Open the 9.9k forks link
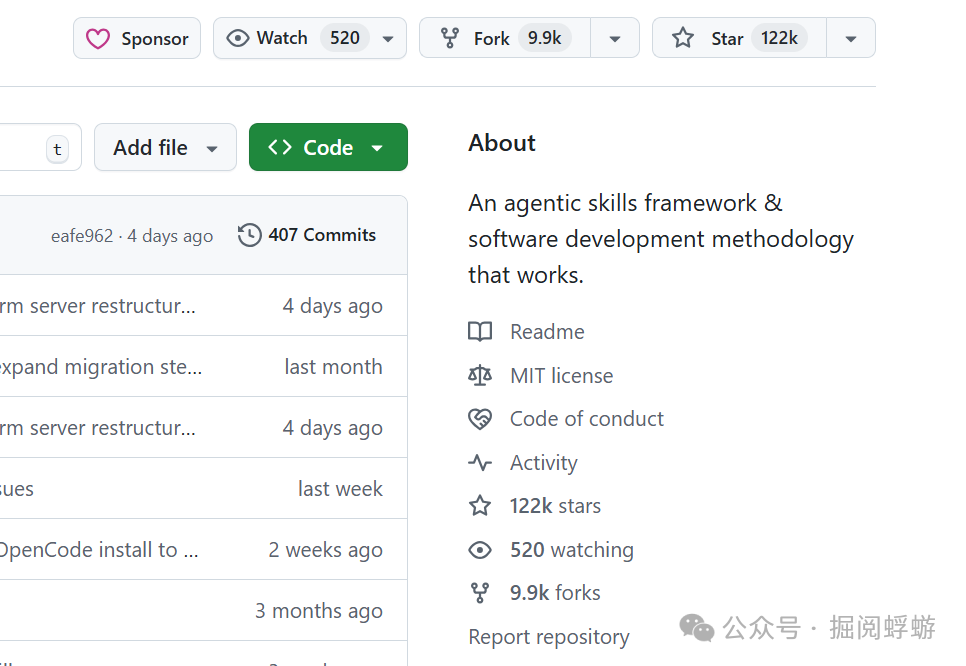The width and height of the screenshot is (966, 666). coord(555,593)
